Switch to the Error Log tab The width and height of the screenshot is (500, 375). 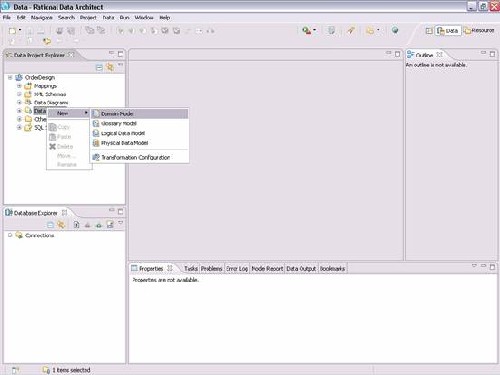pyautogui.click(x=237, y=268)
